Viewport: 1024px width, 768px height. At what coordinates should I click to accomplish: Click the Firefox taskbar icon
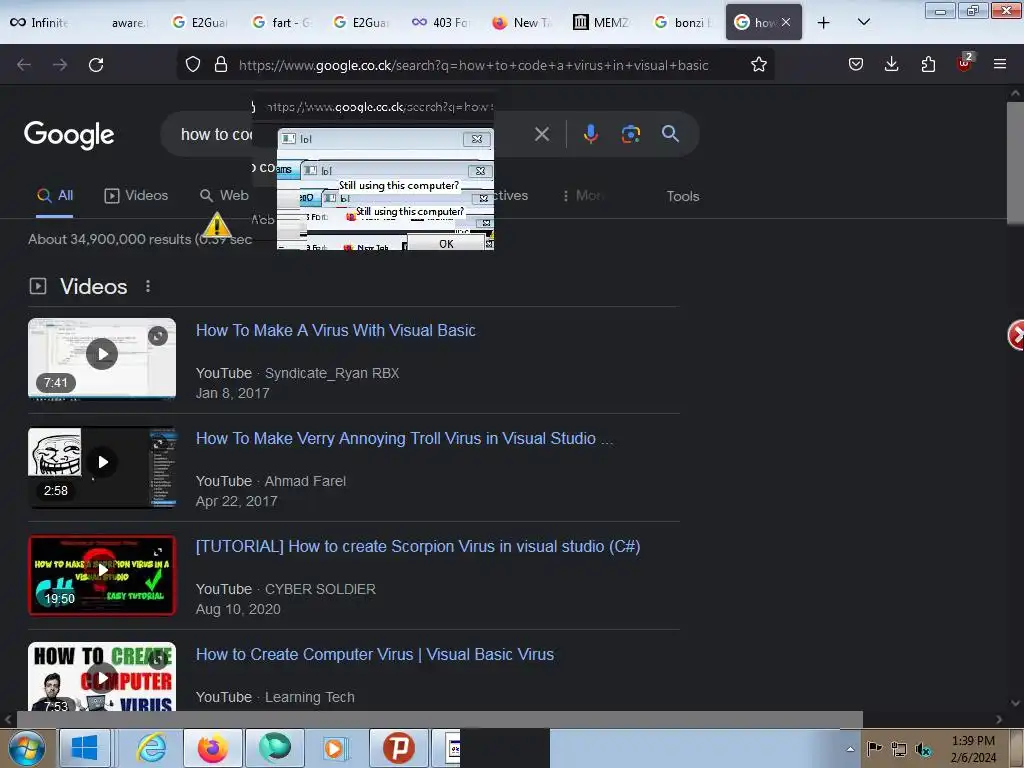coord(212,748)
